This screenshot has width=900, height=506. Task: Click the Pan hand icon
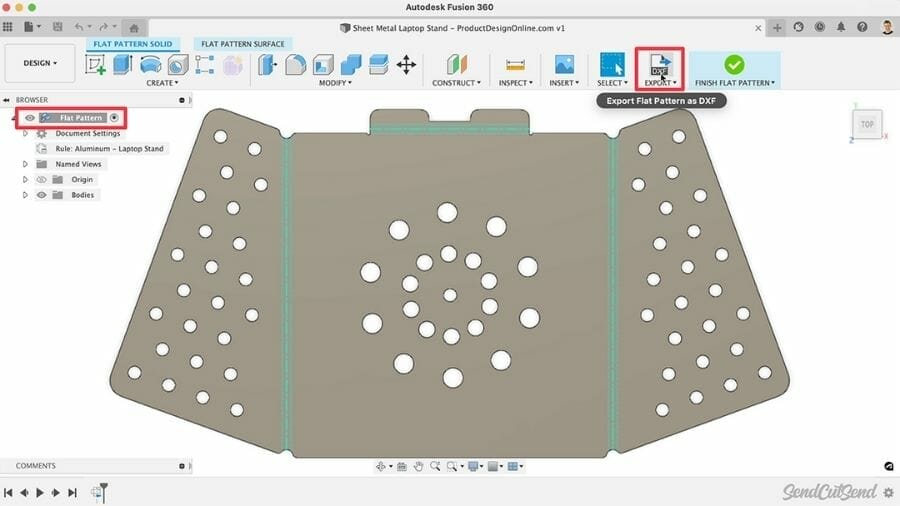pyautogui.click(x=418, y=466)
